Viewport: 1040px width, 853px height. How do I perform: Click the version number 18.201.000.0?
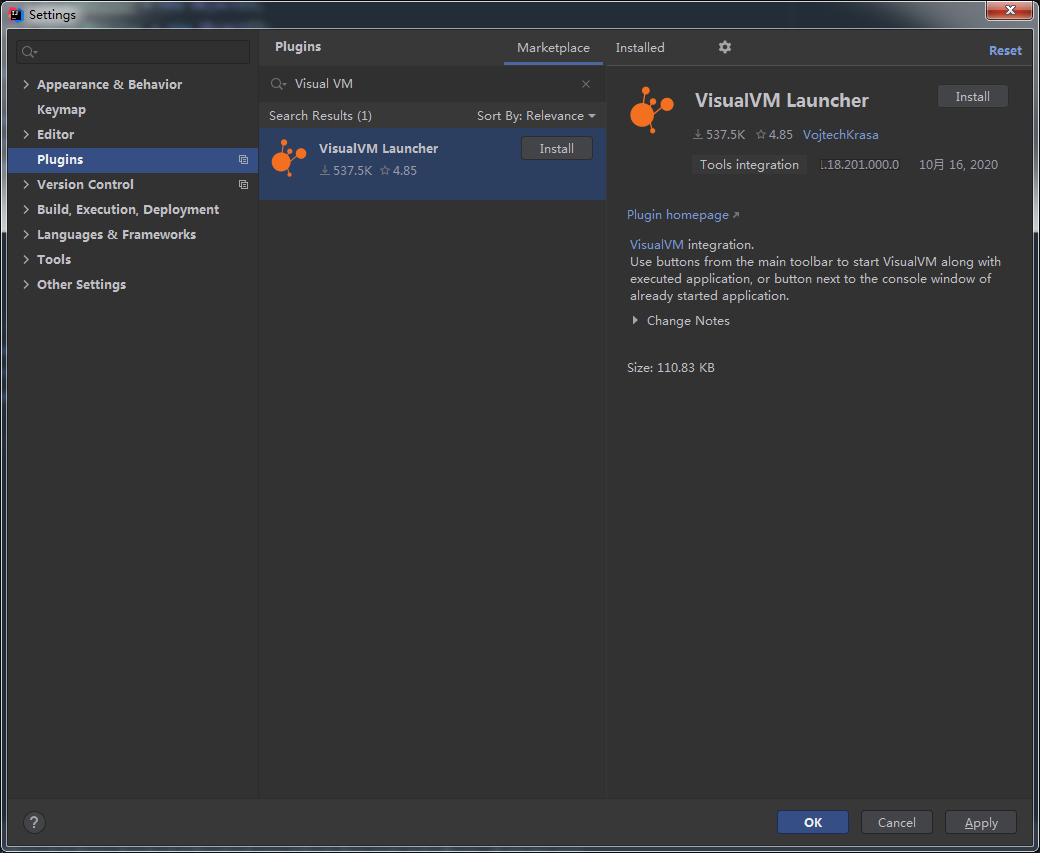pyautogui.click(x=860, y=164)
